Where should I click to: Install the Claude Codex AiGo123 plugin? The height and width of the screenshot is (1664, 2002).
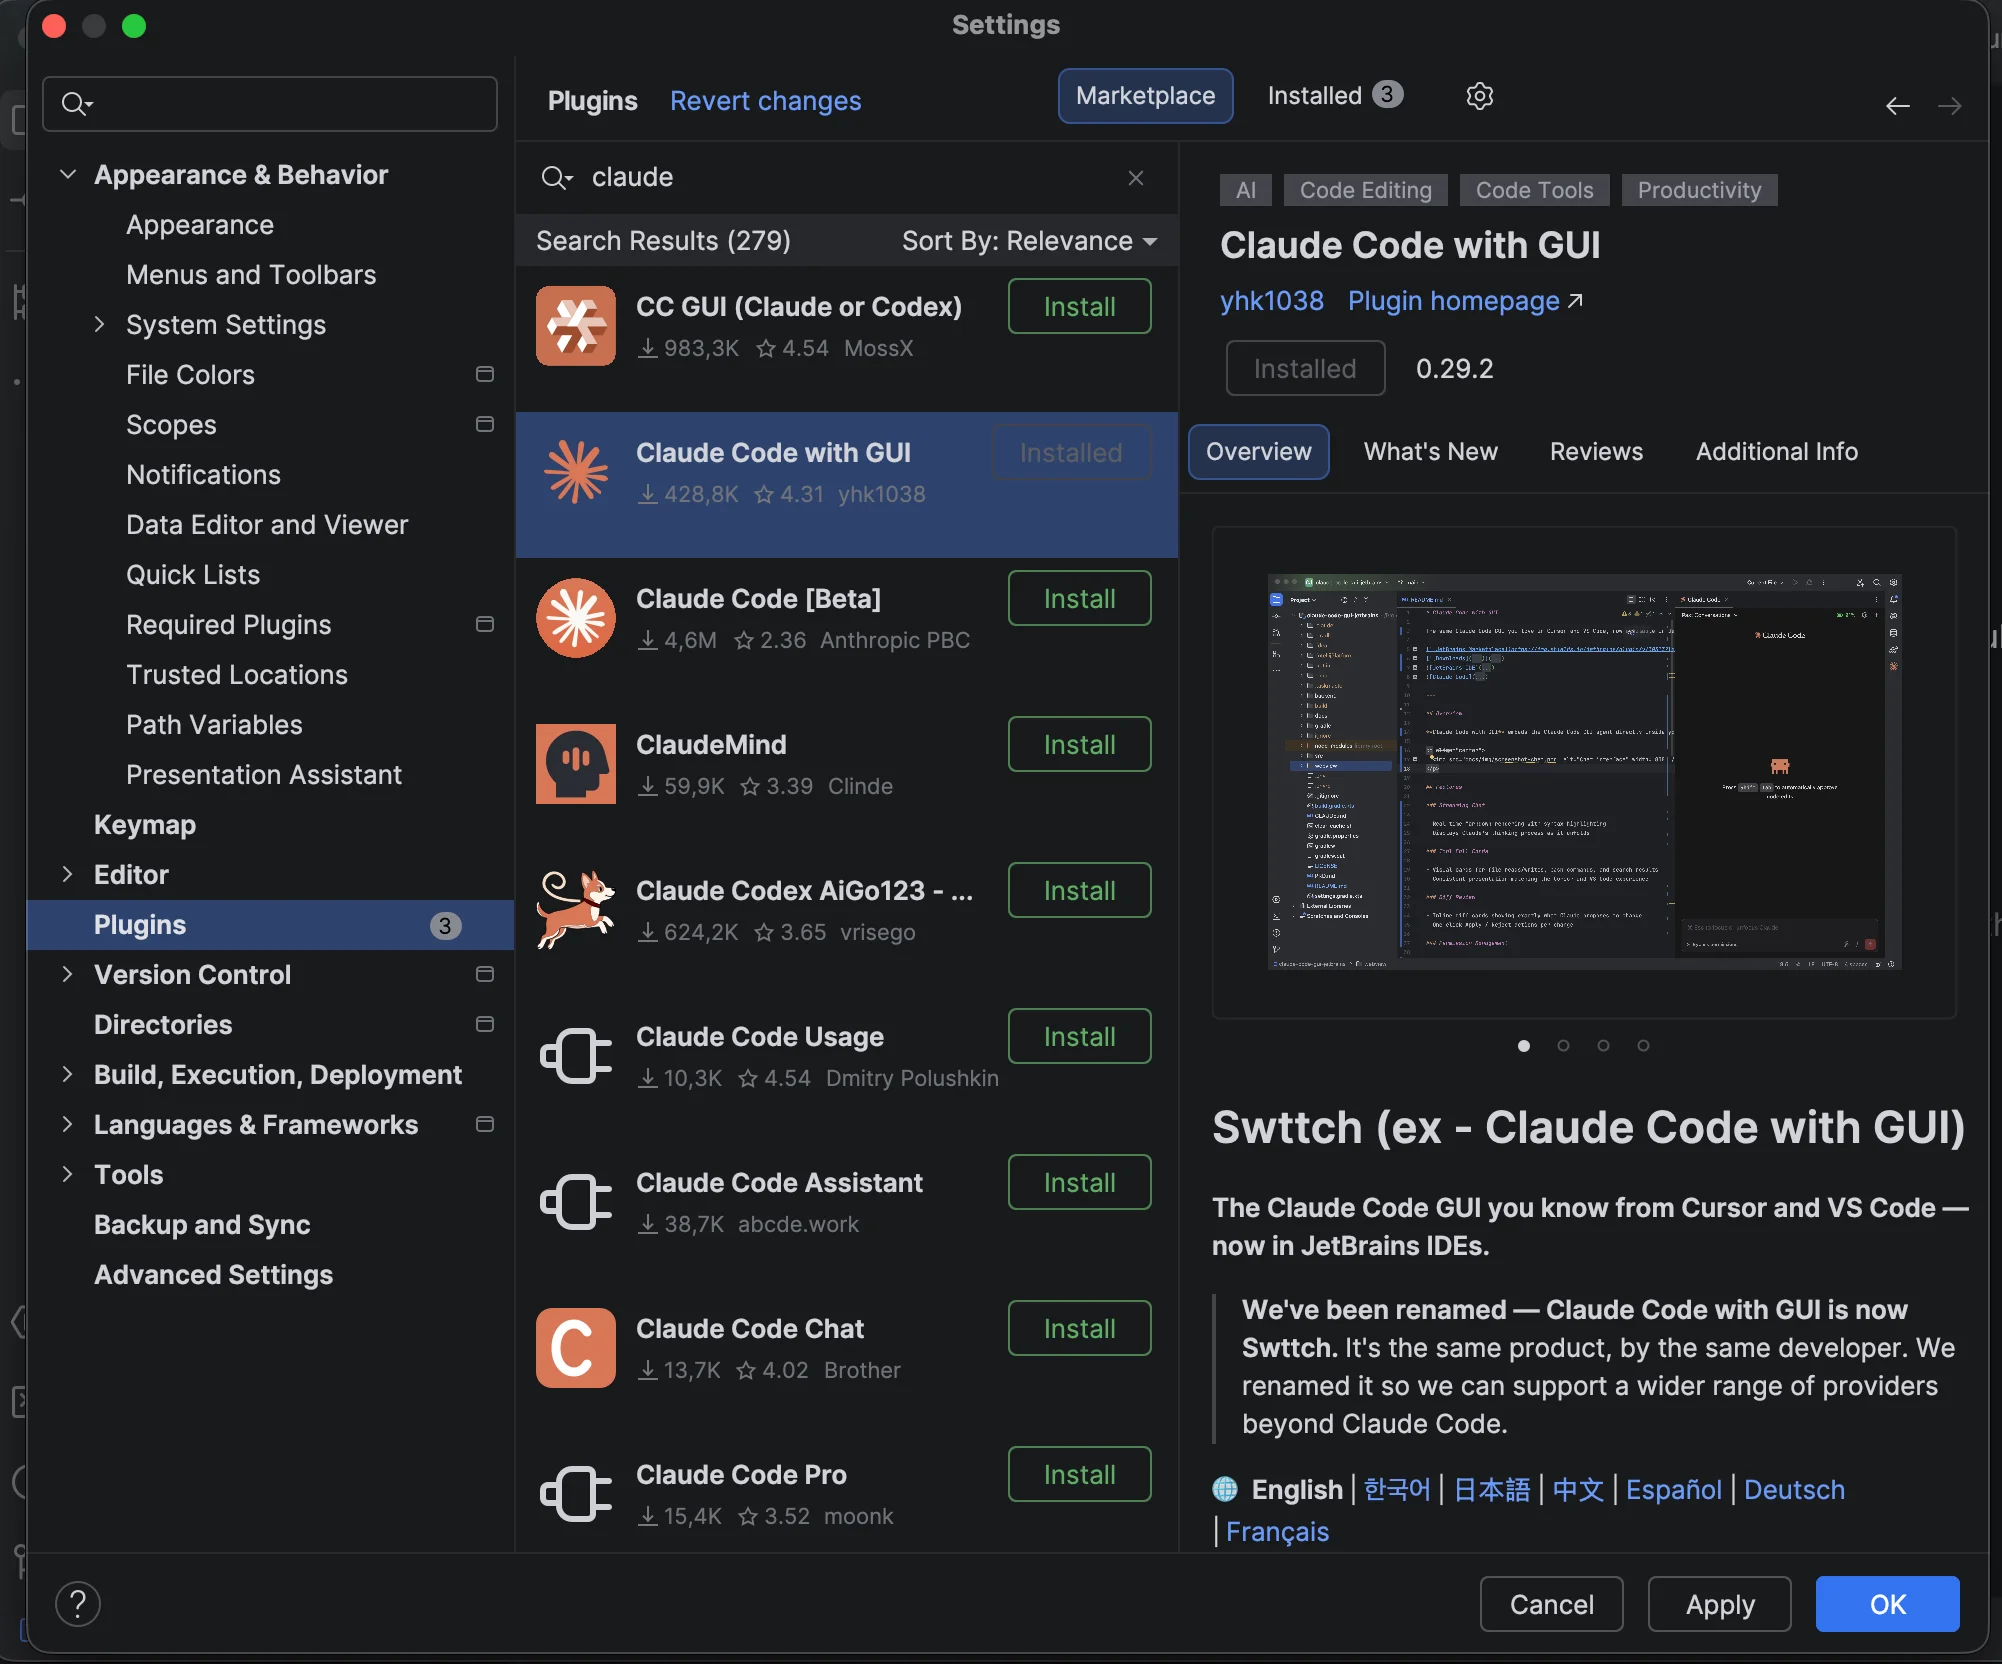pos(1080,890)
